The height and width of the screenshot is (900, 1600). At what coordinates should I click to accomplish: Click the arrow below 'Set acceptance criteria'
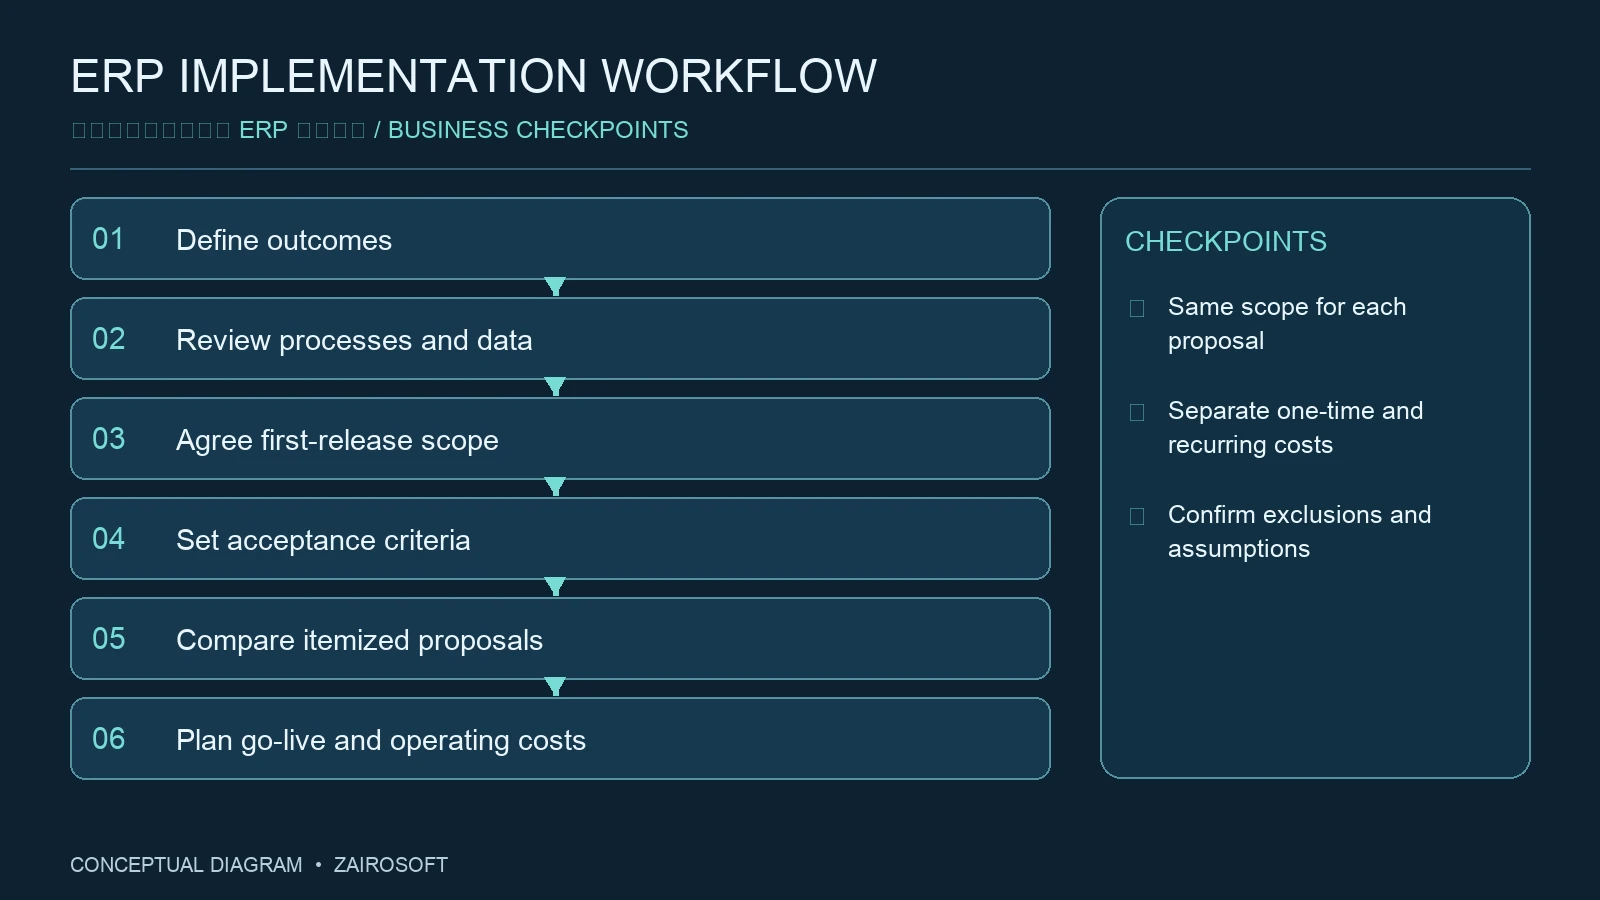pos(555,587)
